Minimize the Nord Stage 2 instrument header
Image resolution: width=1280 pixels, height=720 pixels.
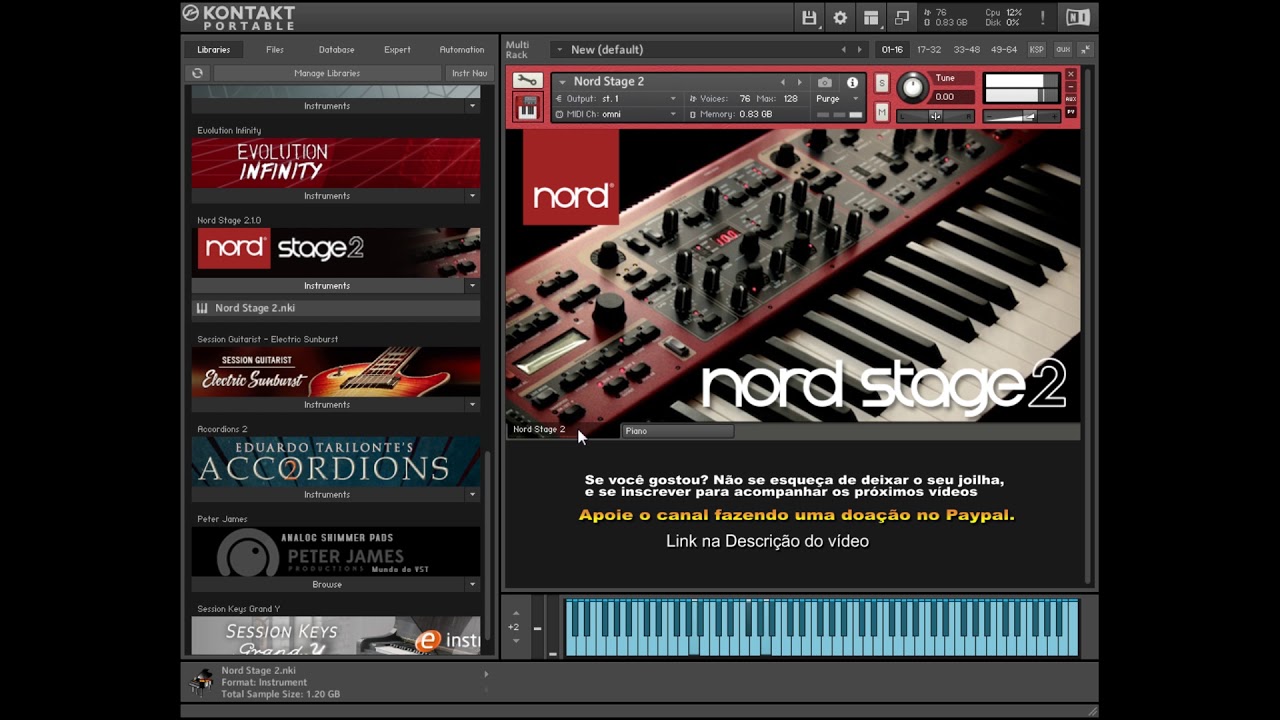coord(1071,87)
